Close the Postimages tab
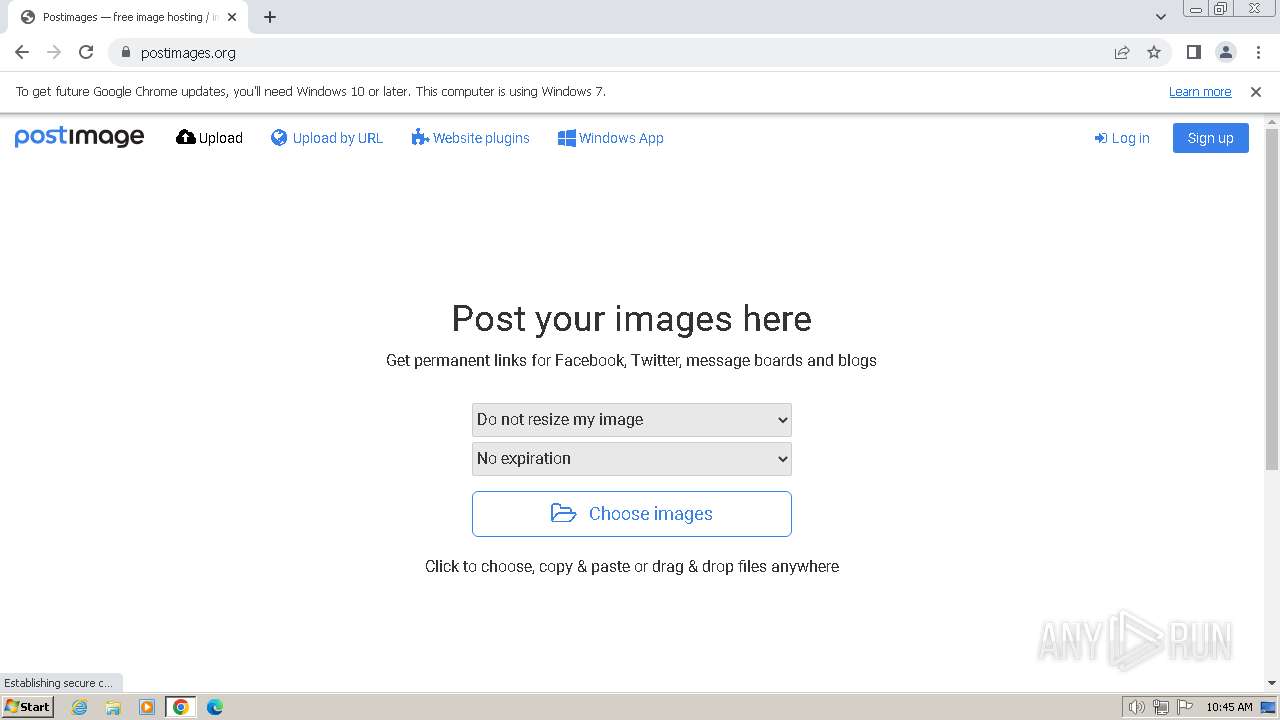This screenshot has width=1280, height=720. [x=232, y=17]
